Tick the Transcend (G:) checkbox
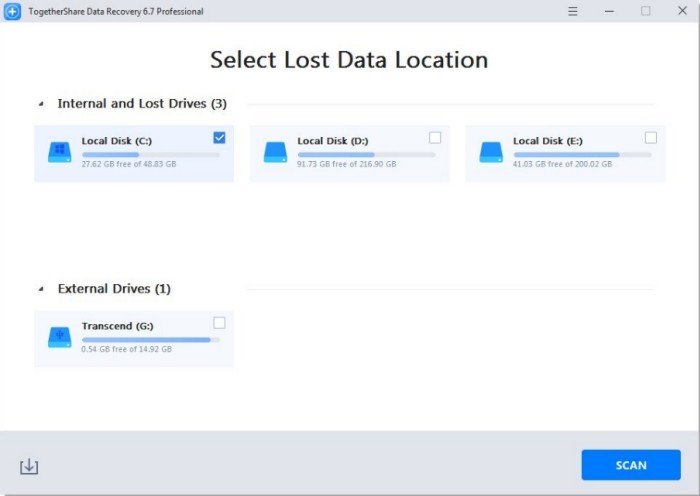Image resolution: width=700 pixels, height=496 pixels. [x=219, y=323]
